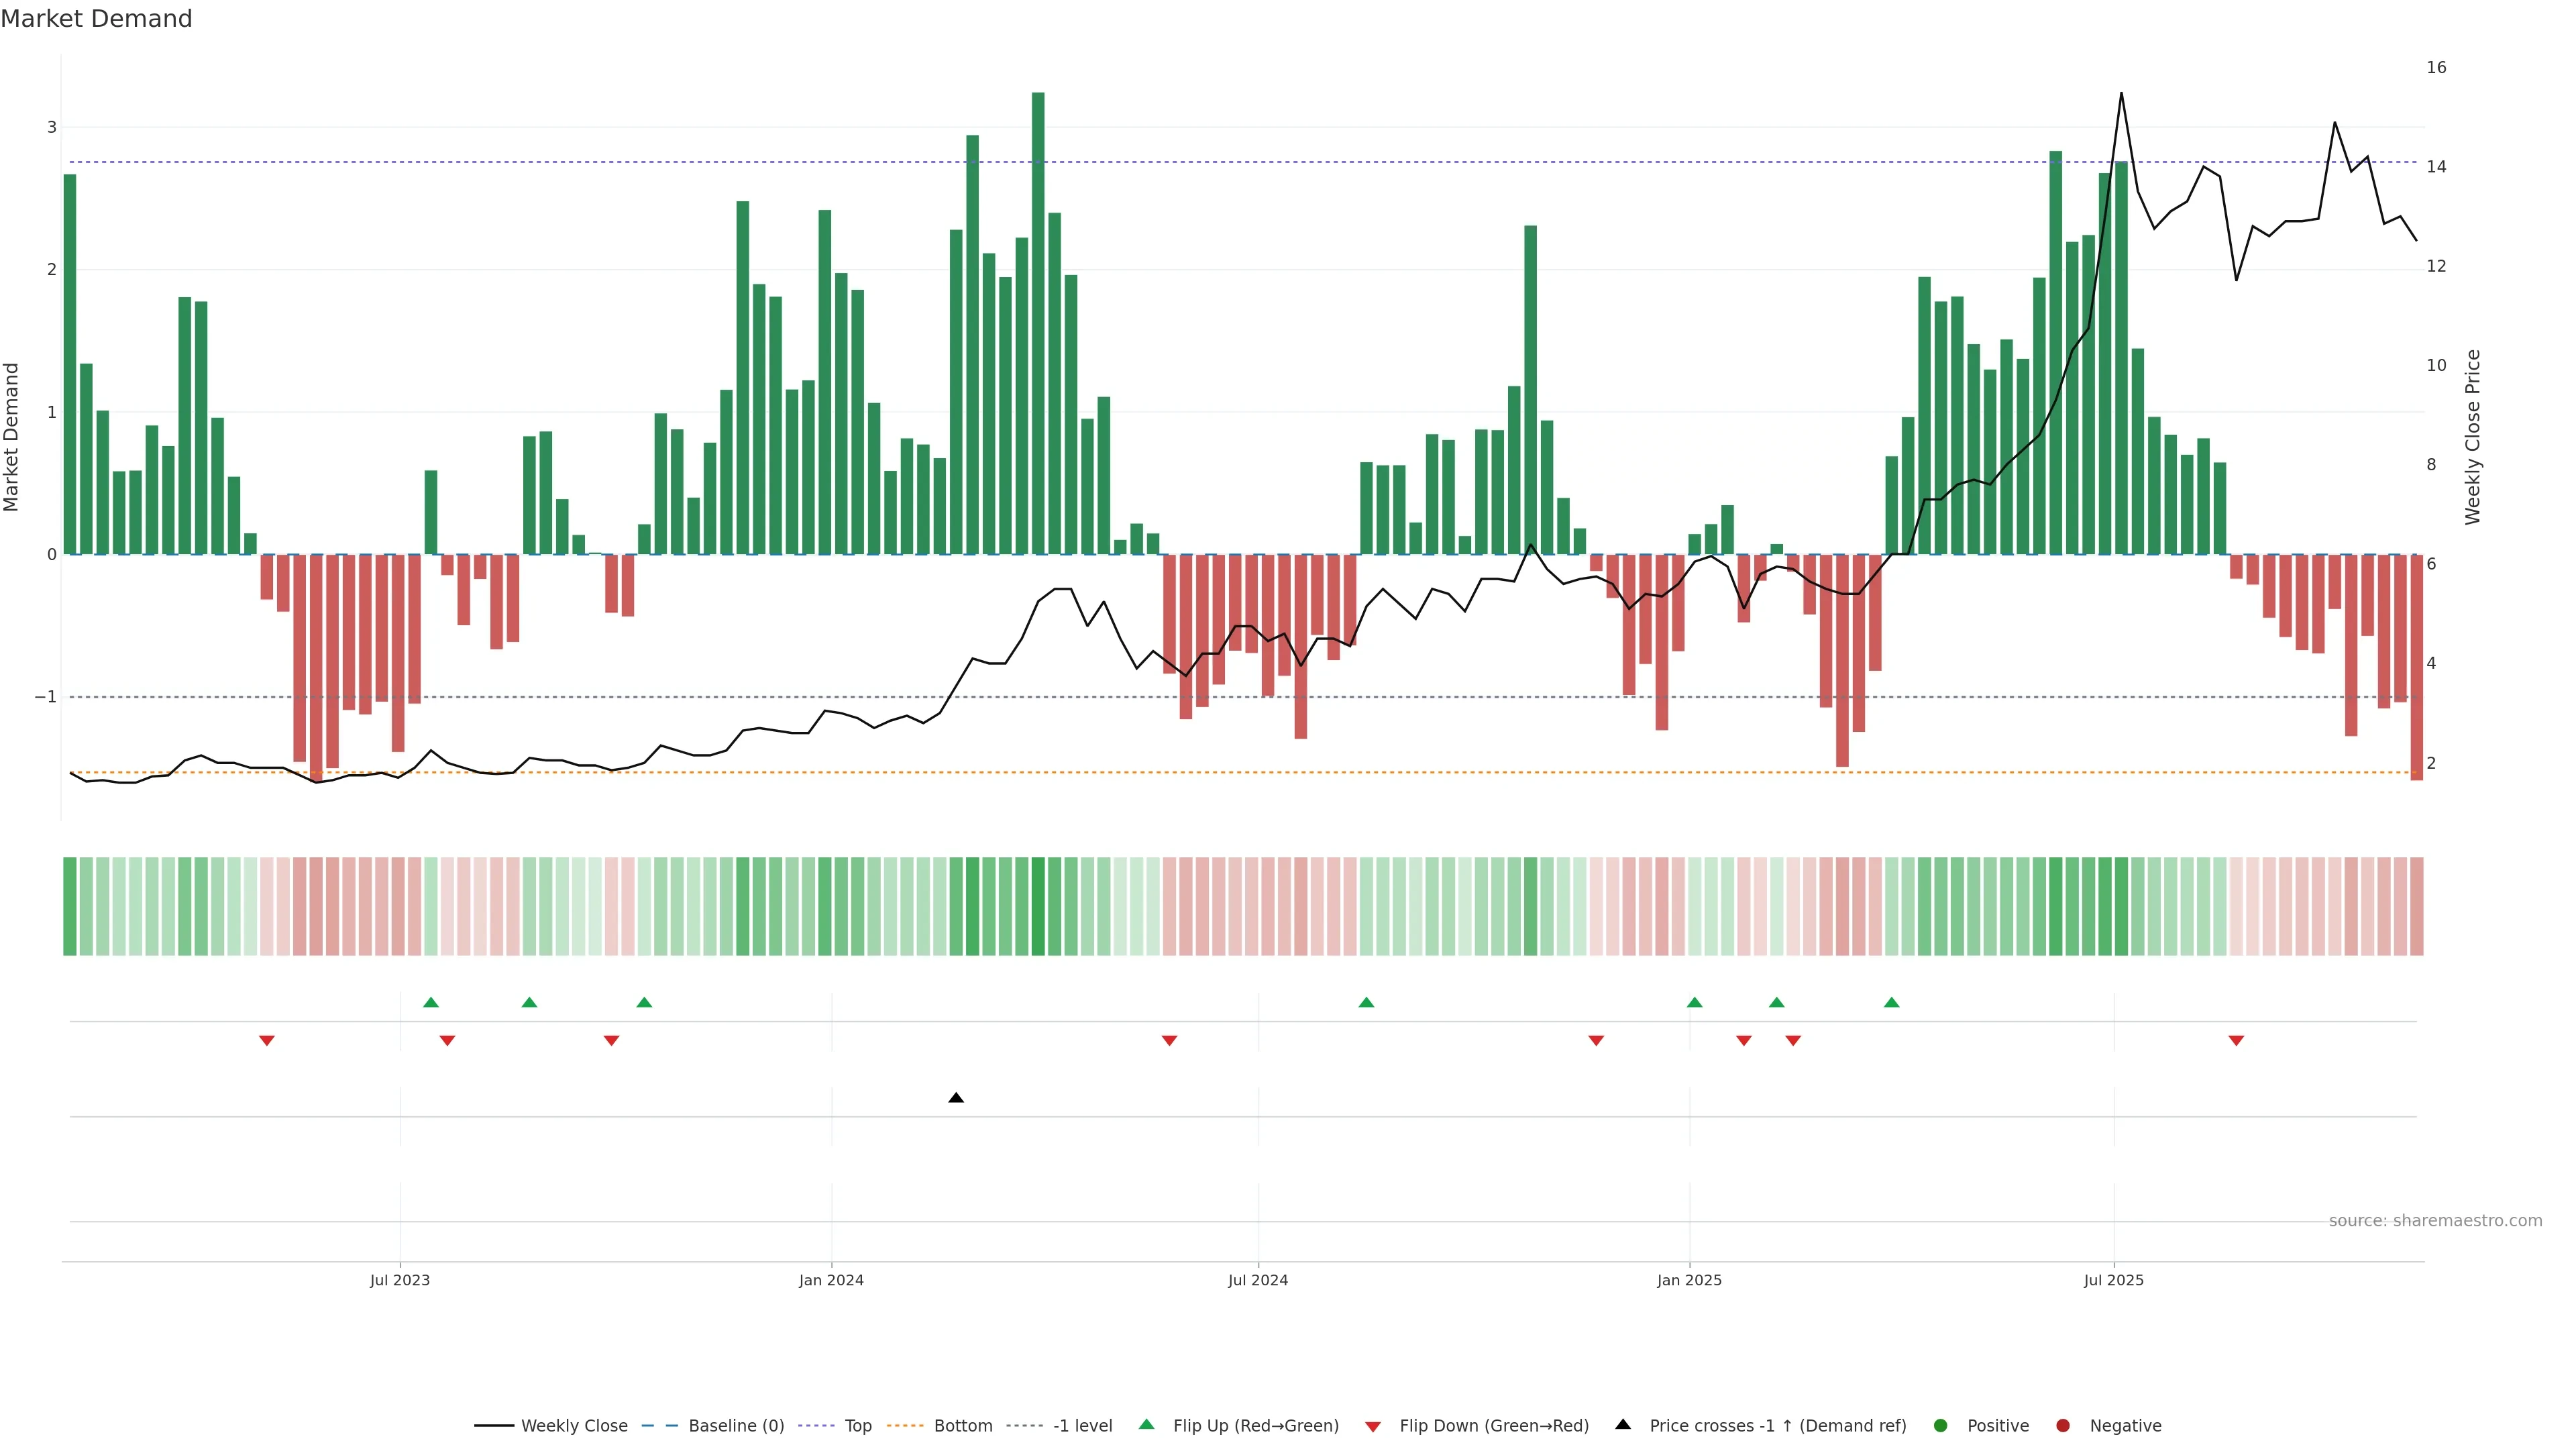Click red Flip Down triangle icon in legend

[1373, 1426]
